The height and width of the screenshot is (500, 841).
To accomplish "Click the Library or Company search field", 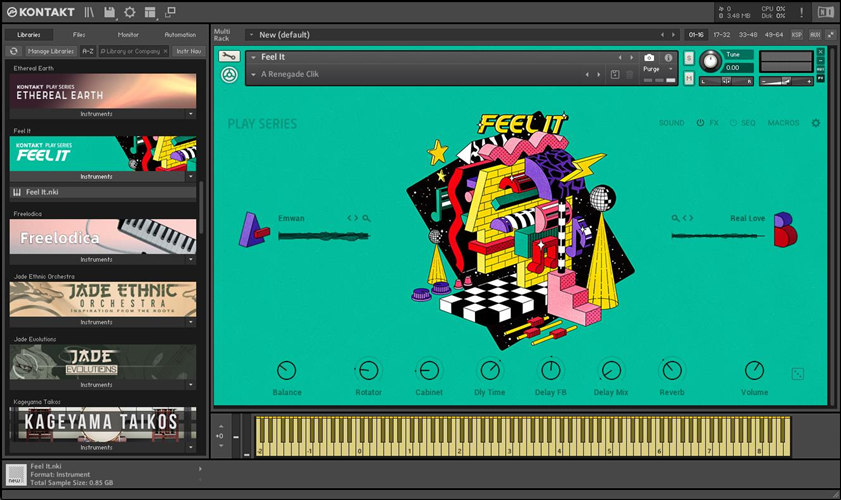I will 134,50.
